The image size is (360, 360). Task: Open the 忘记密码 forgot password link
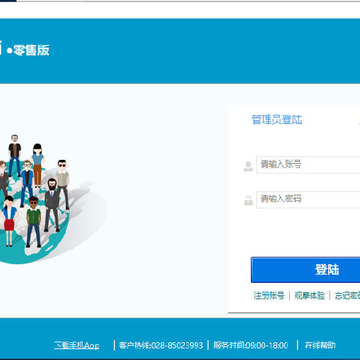[347, 295]
